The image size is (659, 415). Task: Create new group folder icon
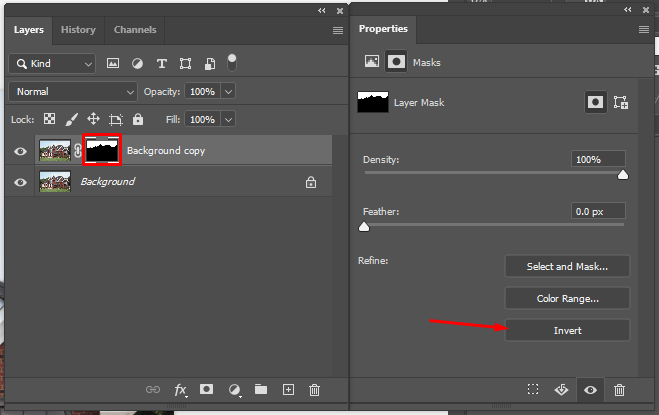click(261, 389)
